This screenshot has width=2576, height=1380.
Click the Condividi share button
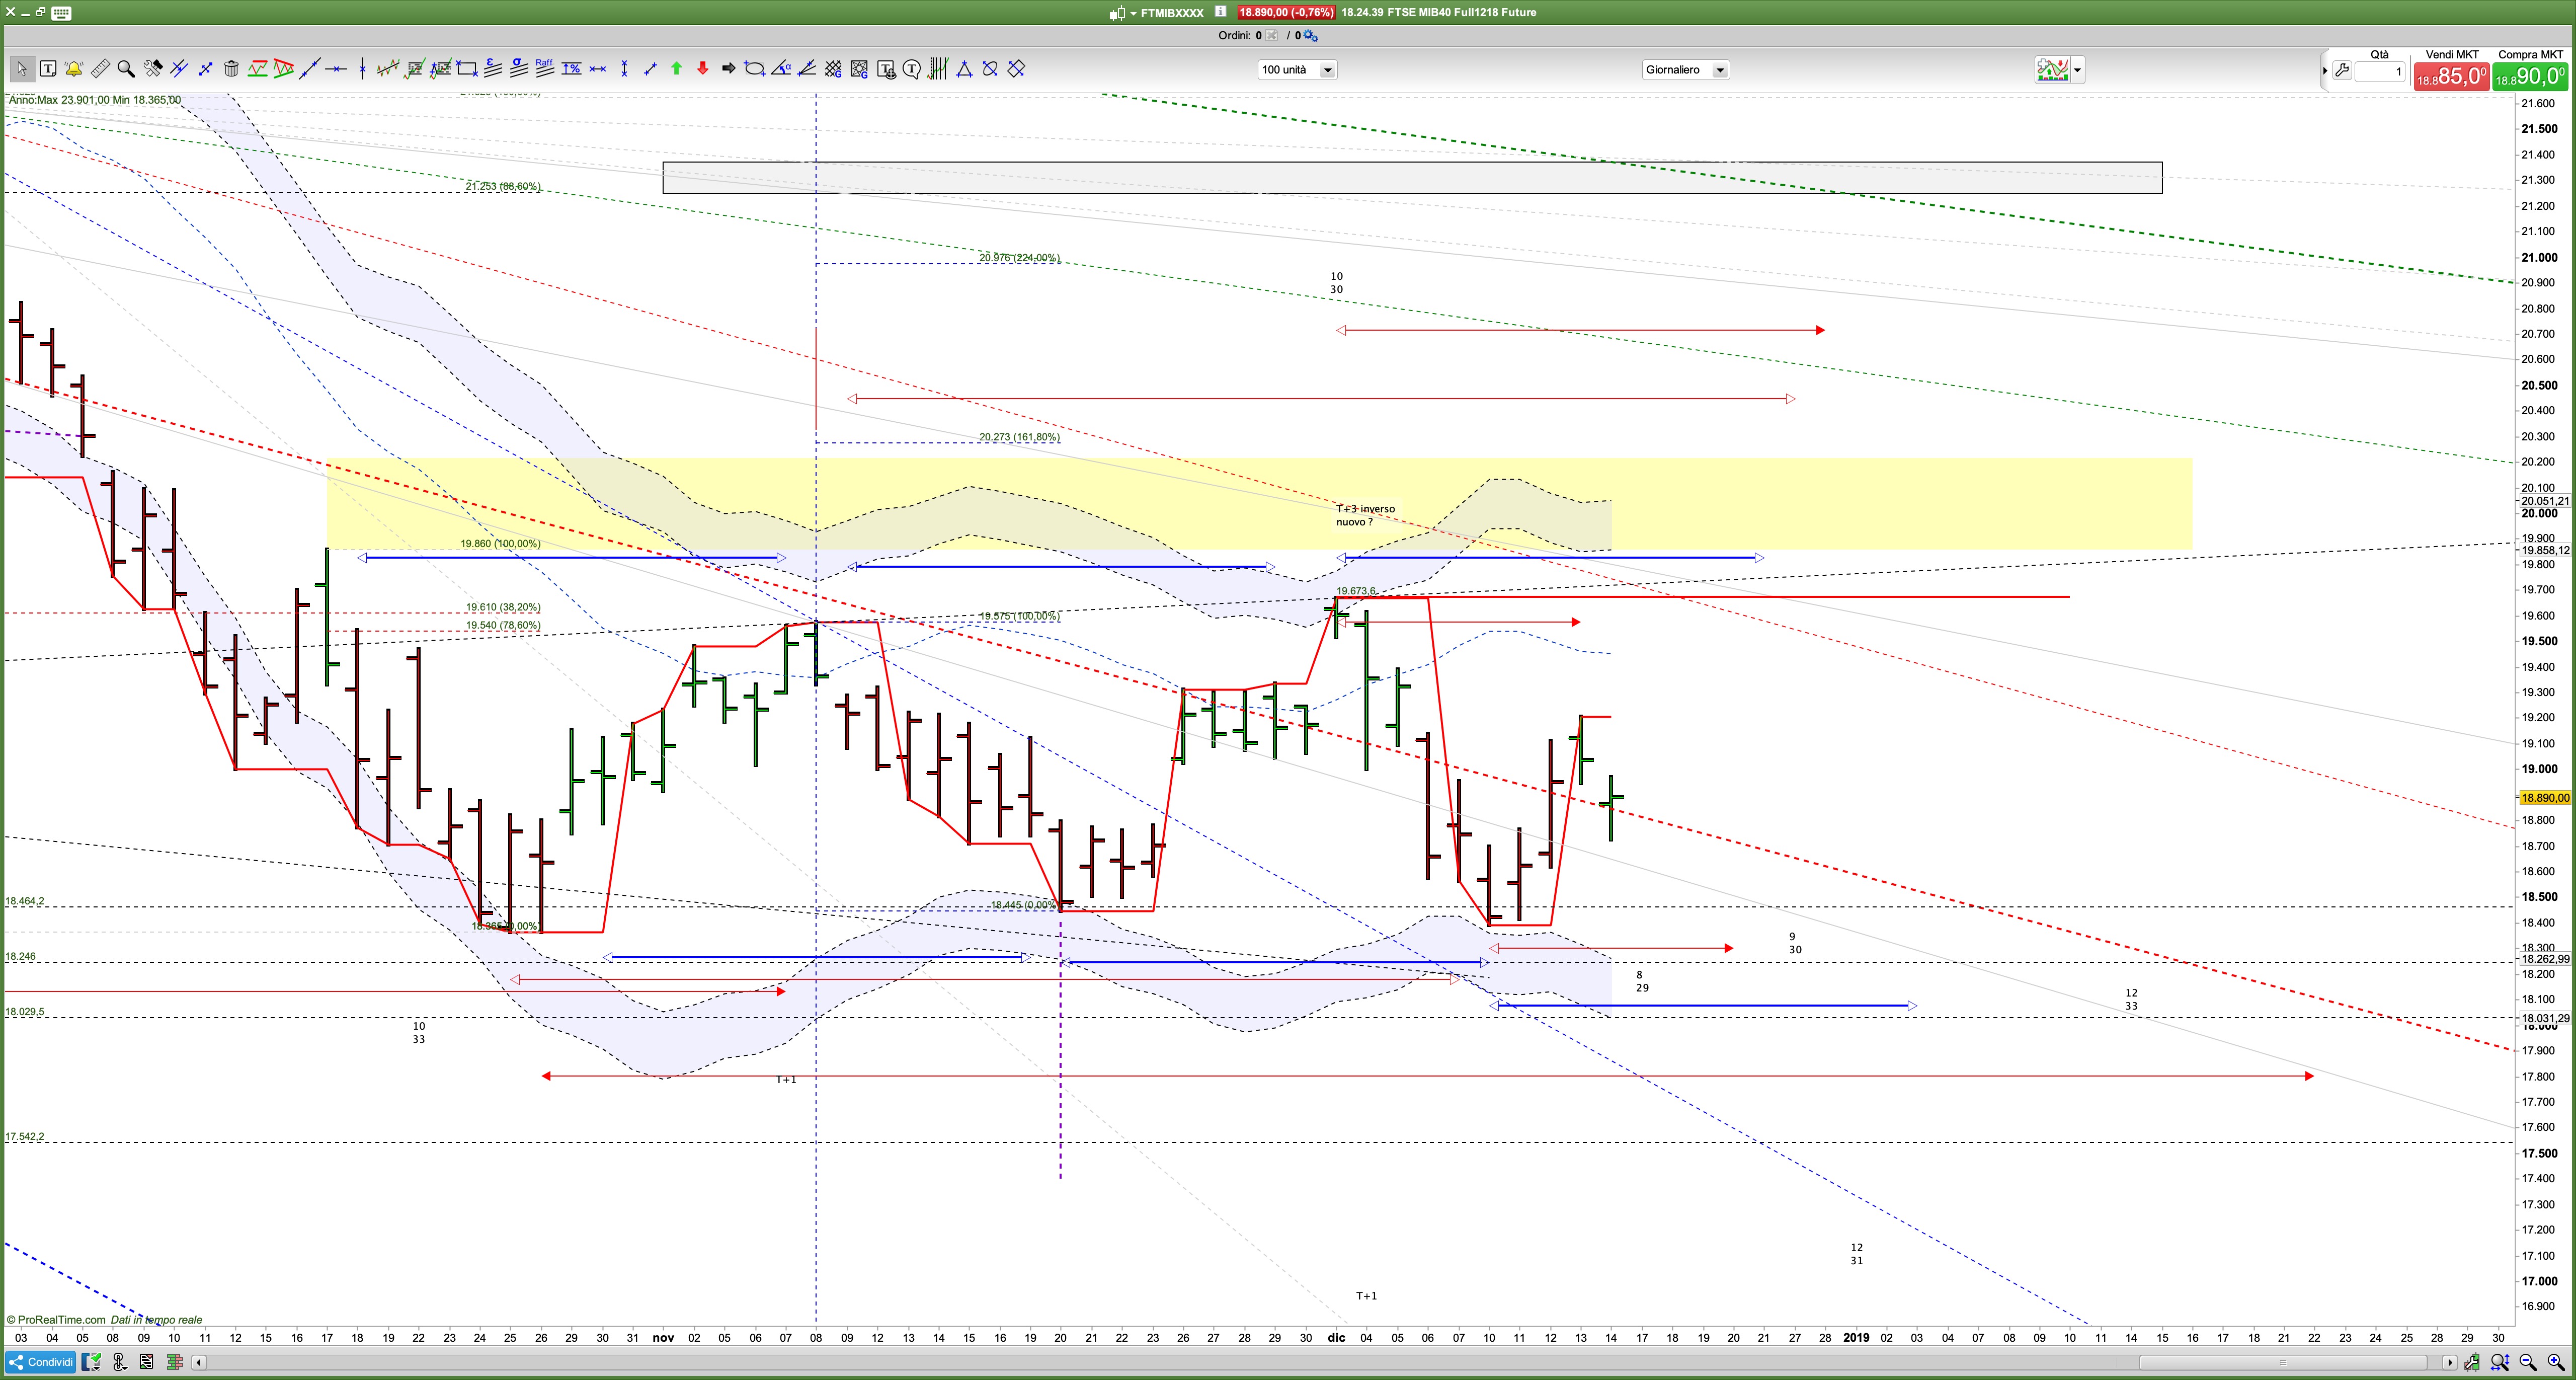click(x=41, y=1362)
